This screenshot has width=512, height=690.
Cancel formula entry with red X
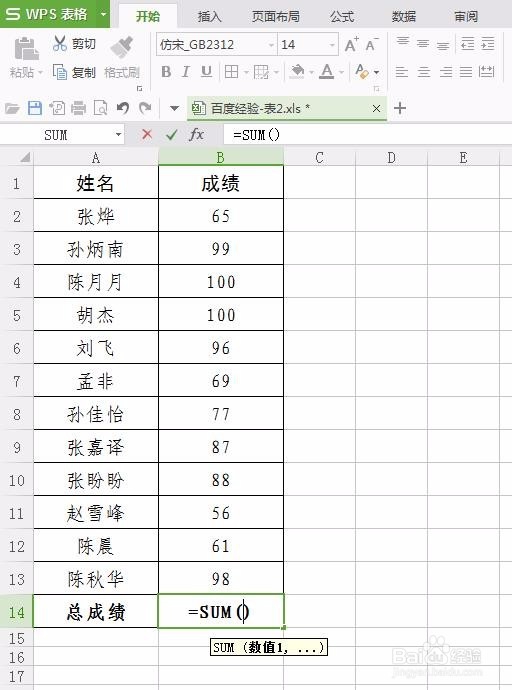point(147,134)
